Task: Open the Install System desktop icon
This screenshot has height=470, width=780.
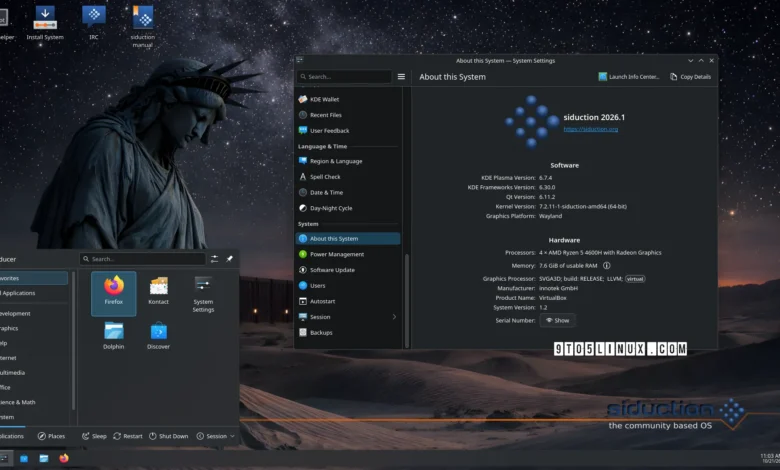Action: (x=45, y=22)
